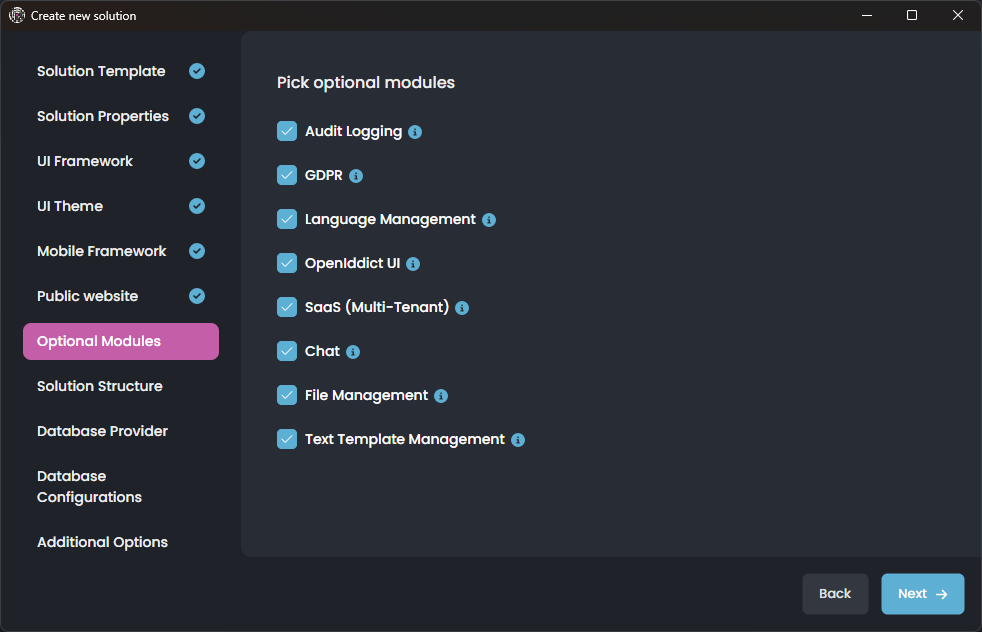
Task: Go to the Database Provider step
Action: coord(102,431)
